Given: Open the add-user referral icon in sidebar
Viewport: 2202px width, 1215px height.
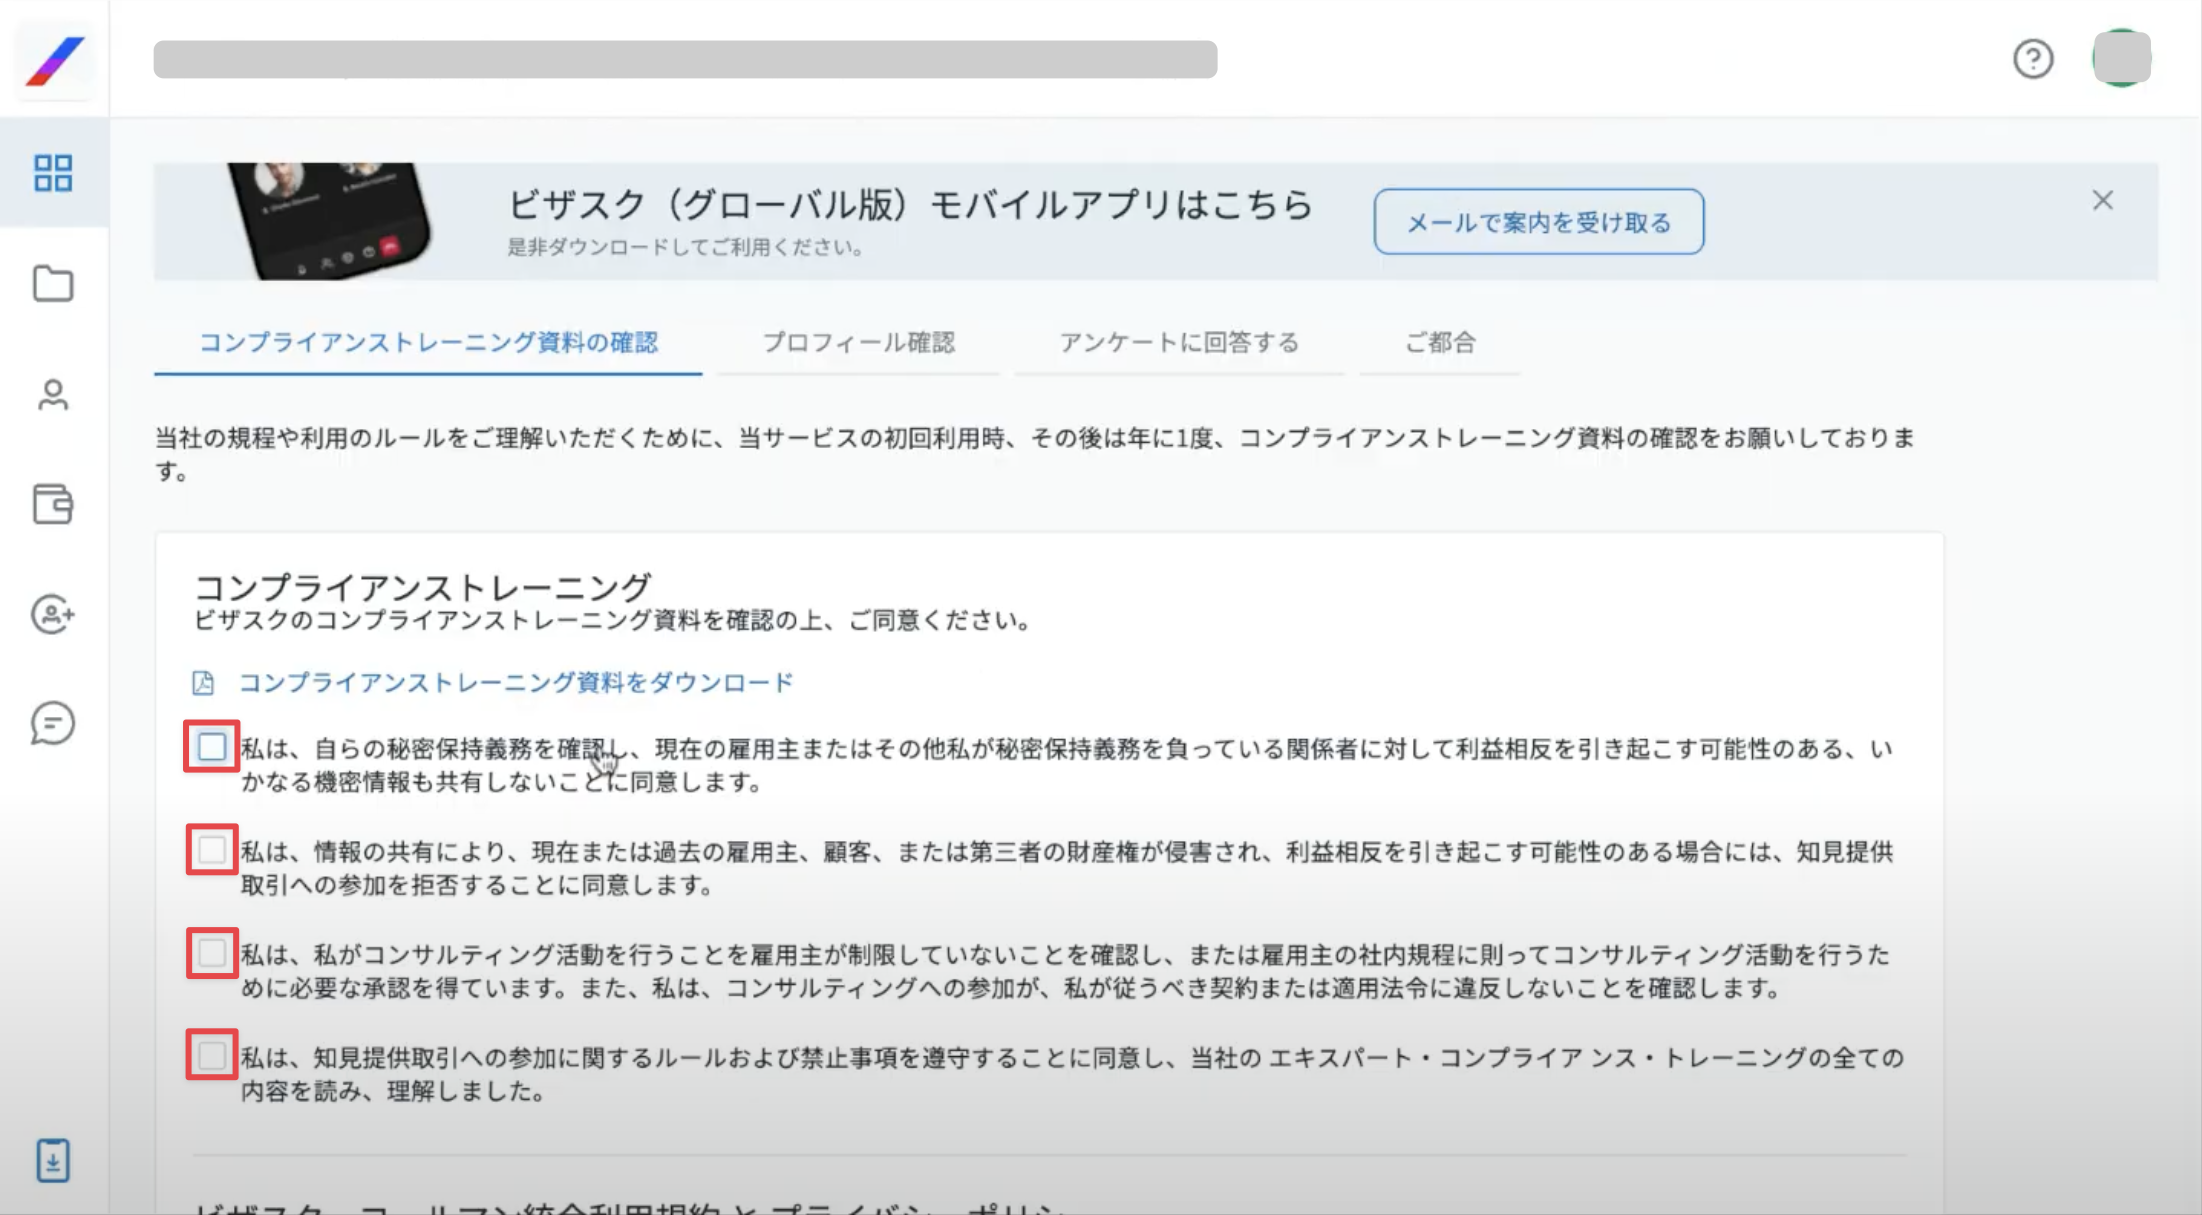Looking at the screenshot, I should point(53,614).
